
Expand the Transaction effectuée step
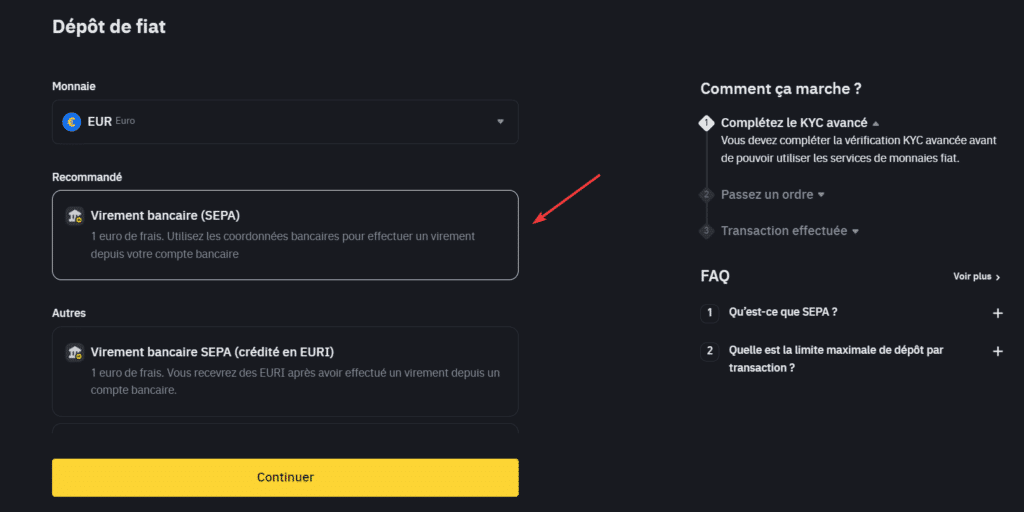pos(790,231)
